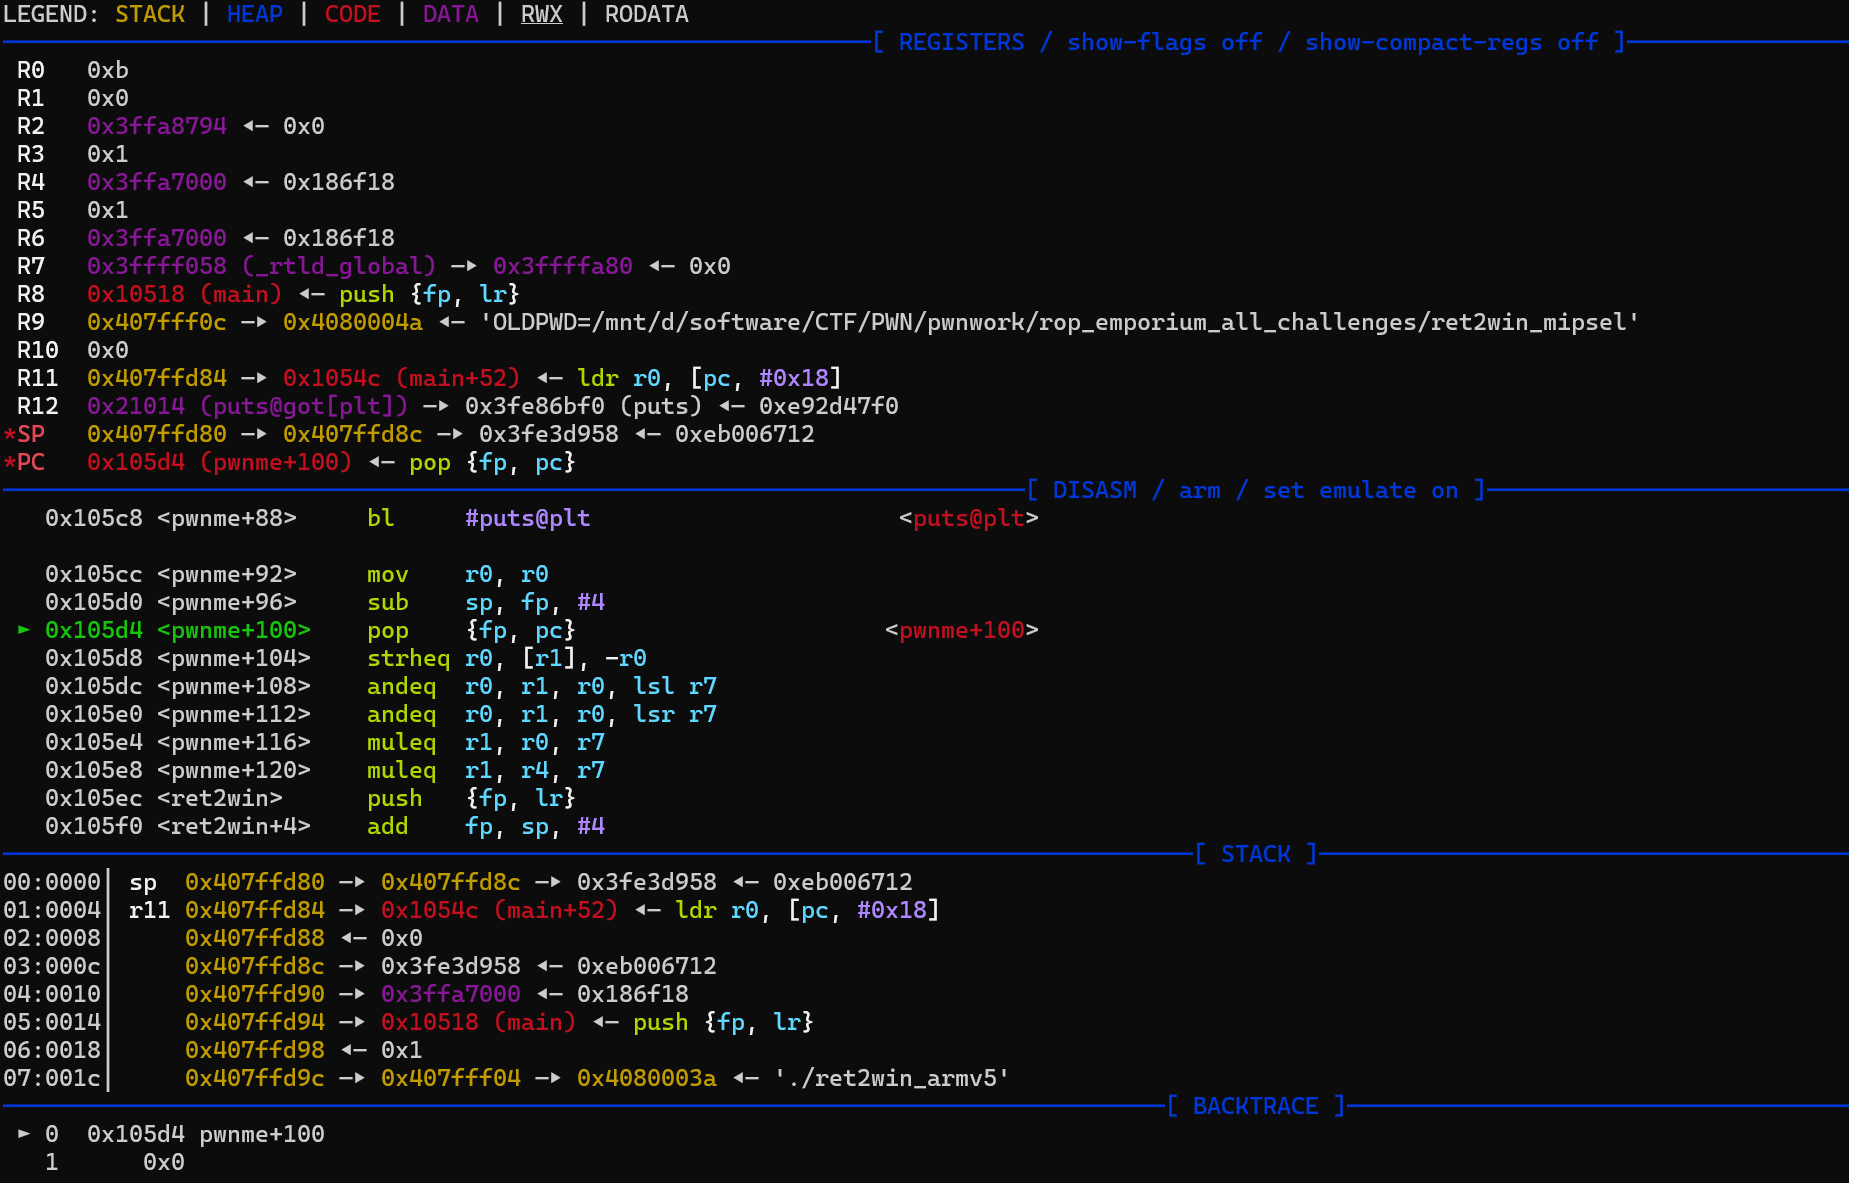Click stack entry 01:0004 r11
Viewport: 1849px width, 1183px height.
472,910
